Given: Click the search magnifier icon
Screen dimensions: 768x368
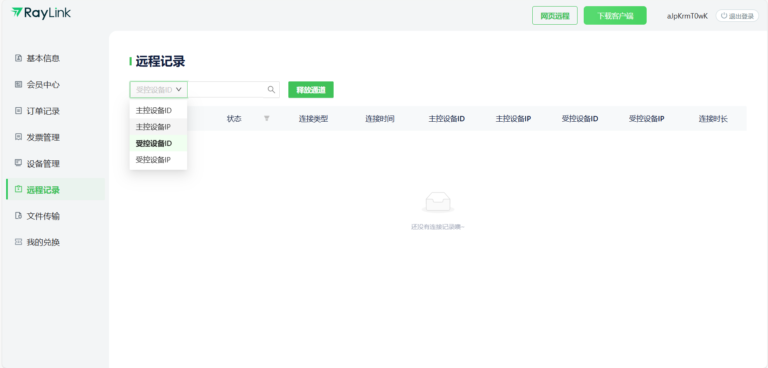Looking at the screenshot, I should click(271, 90).
